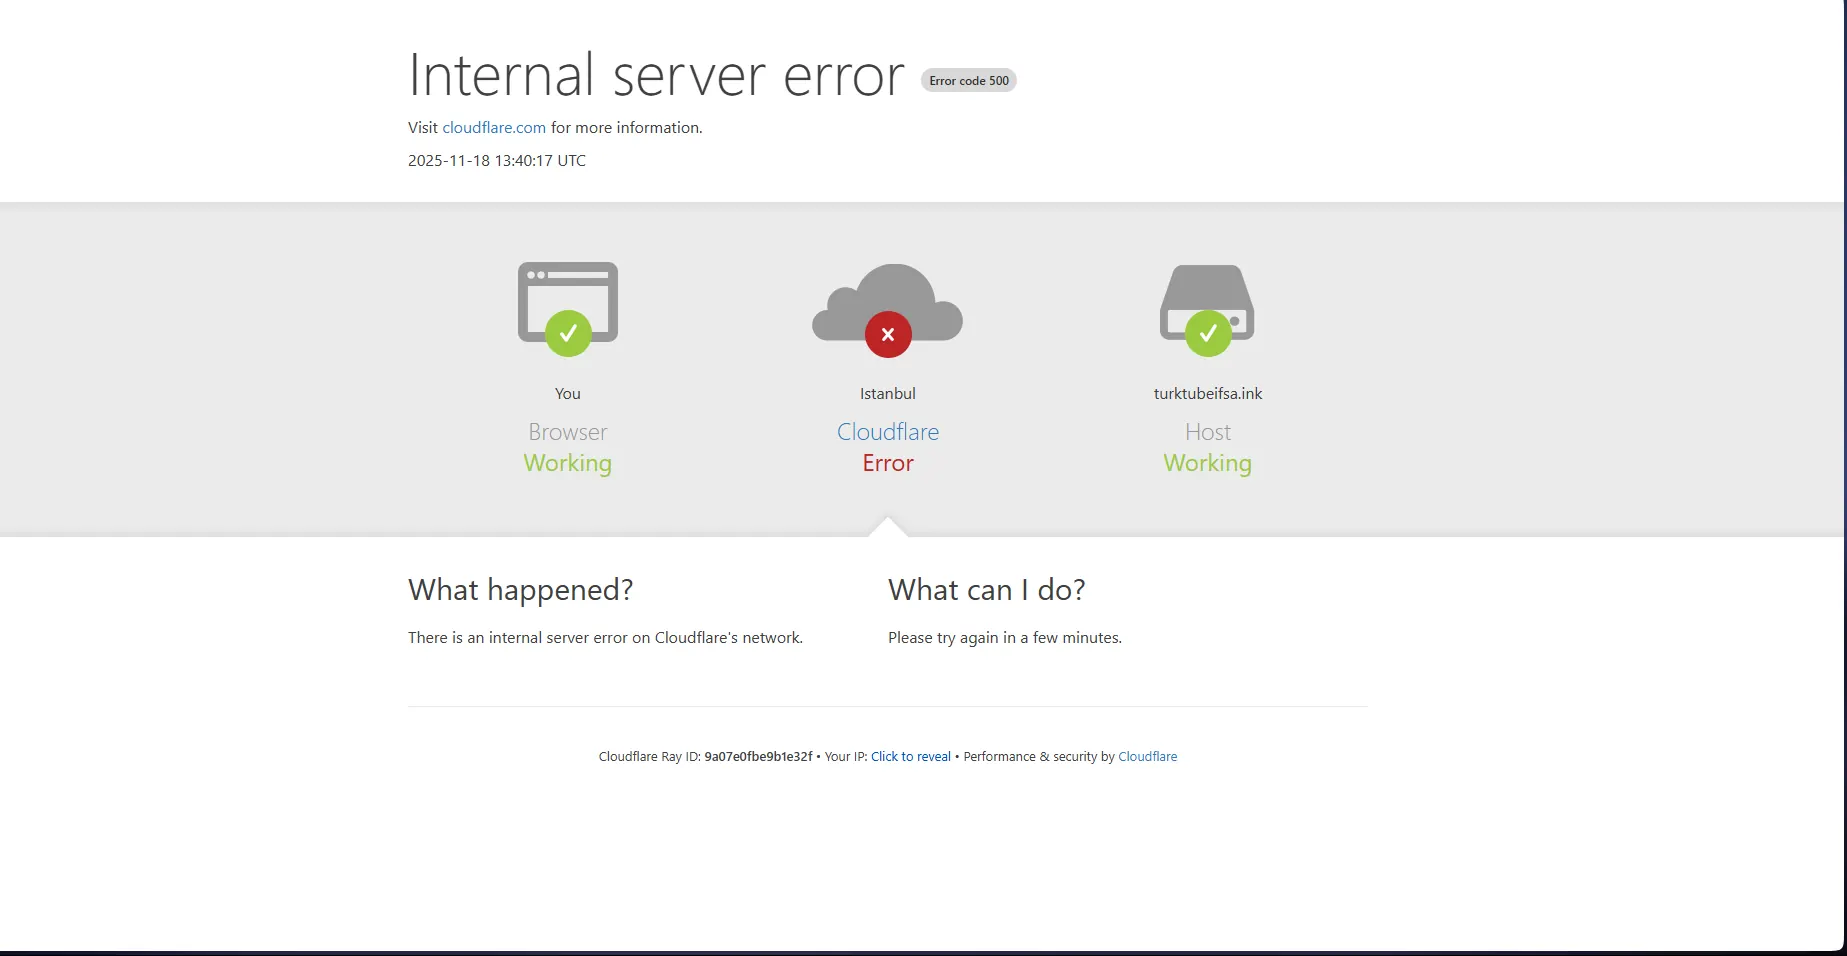Click the Error code 500 badge

[x=969, y=81]
